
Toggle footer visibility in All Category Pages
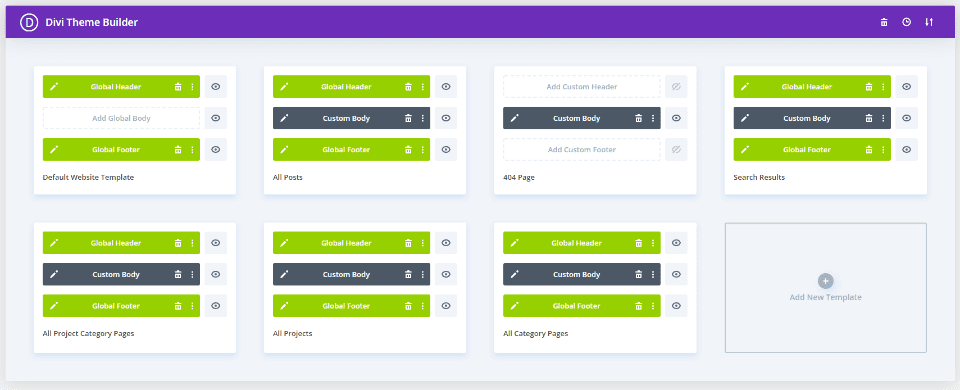pos(676,306)
